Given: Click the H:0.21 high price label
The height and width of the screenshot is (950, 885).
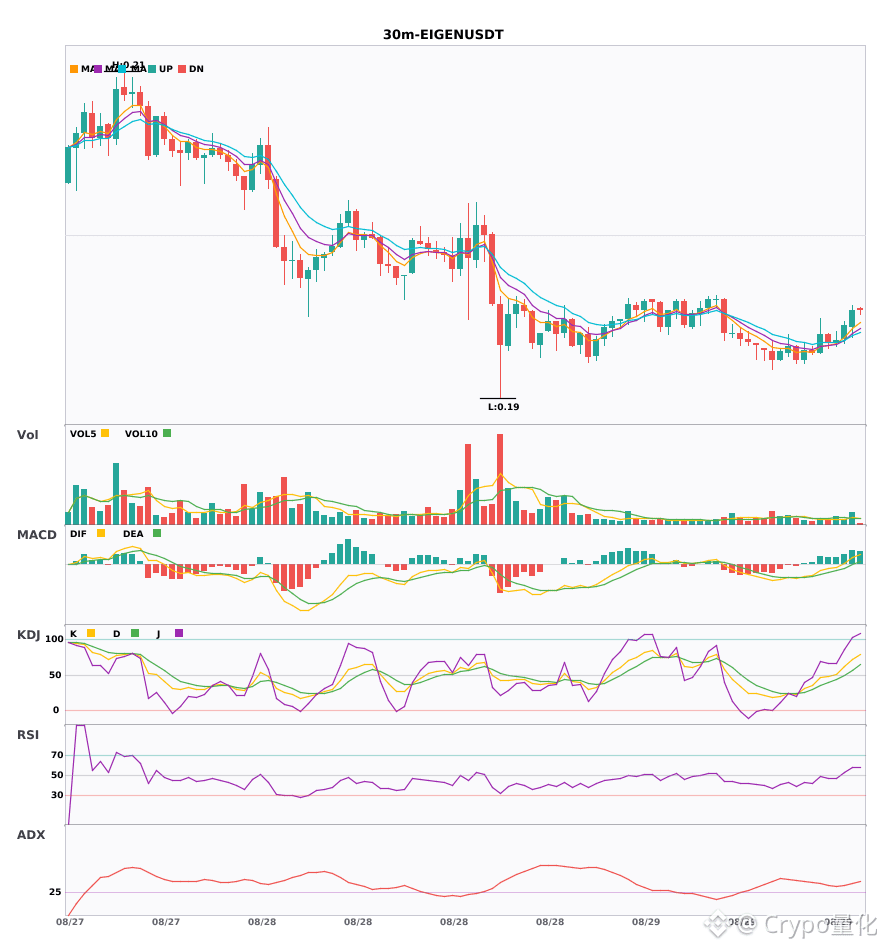Looking at the screenshot, I should tap(128, 64).
